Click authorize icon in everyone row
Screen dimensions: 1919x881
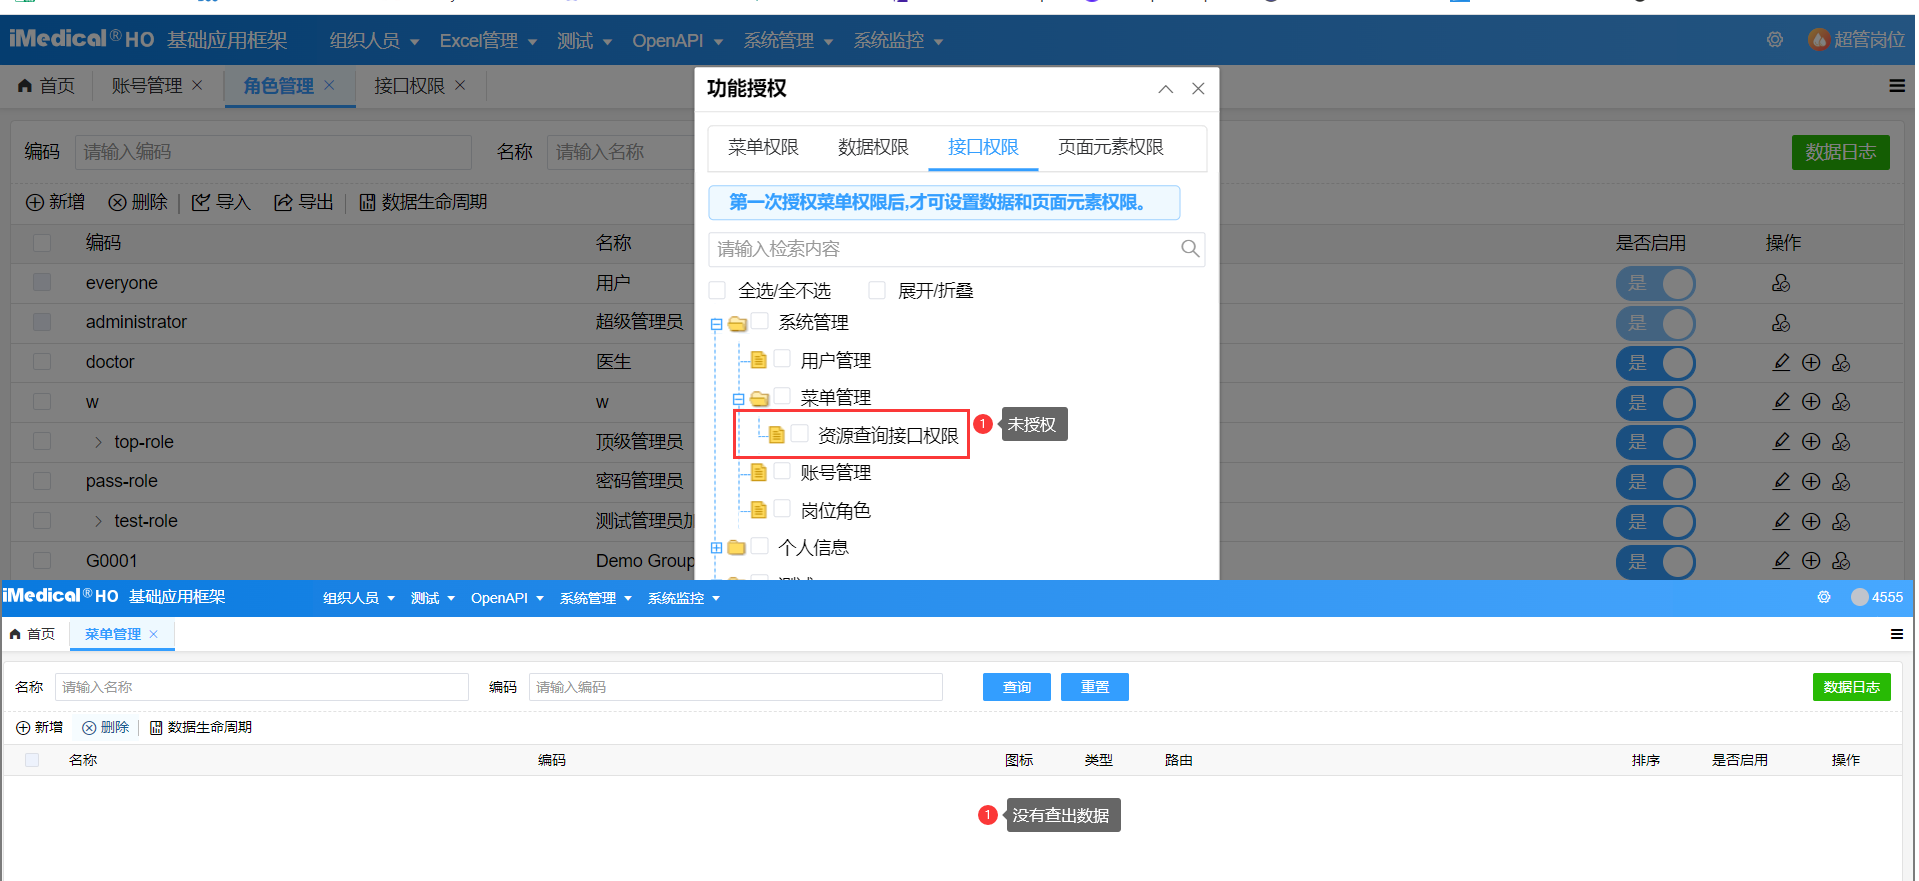click(x=1781, y=283)
